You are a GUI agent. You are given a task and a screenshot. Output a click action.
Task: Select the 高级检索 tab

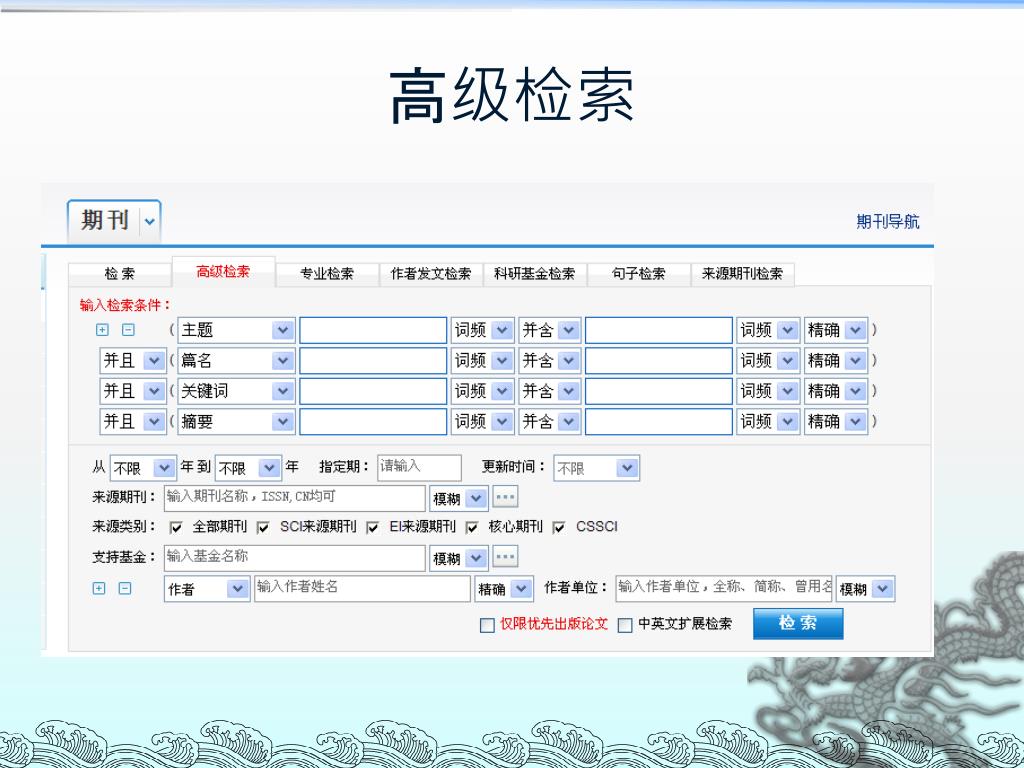pyautogui.click(x=223, y=272)
